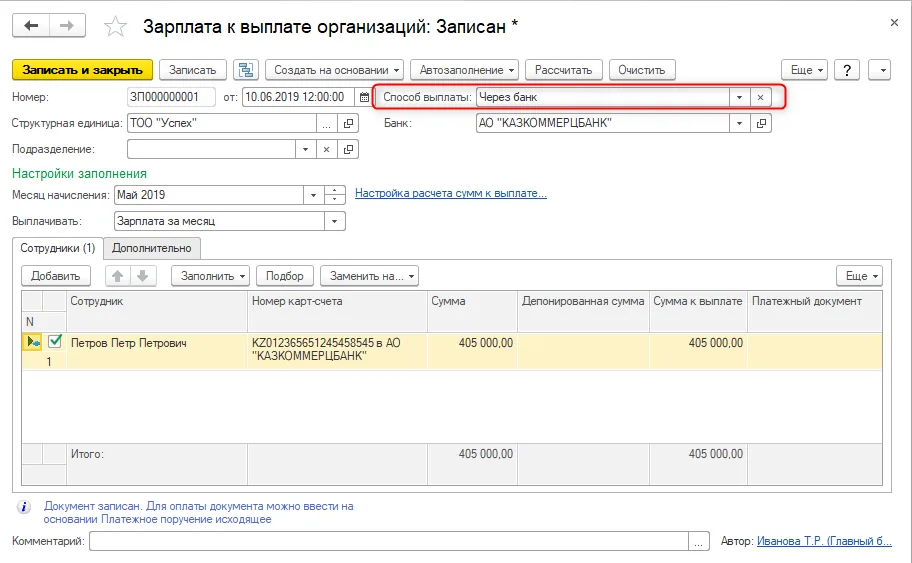Expand the Подразделение dropdown
The image size is (912, 563).
305,149
